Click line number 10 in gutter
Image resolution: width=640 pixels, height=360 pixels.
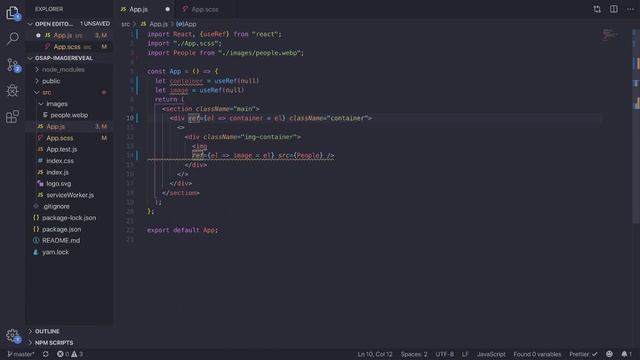pos(130,118)
